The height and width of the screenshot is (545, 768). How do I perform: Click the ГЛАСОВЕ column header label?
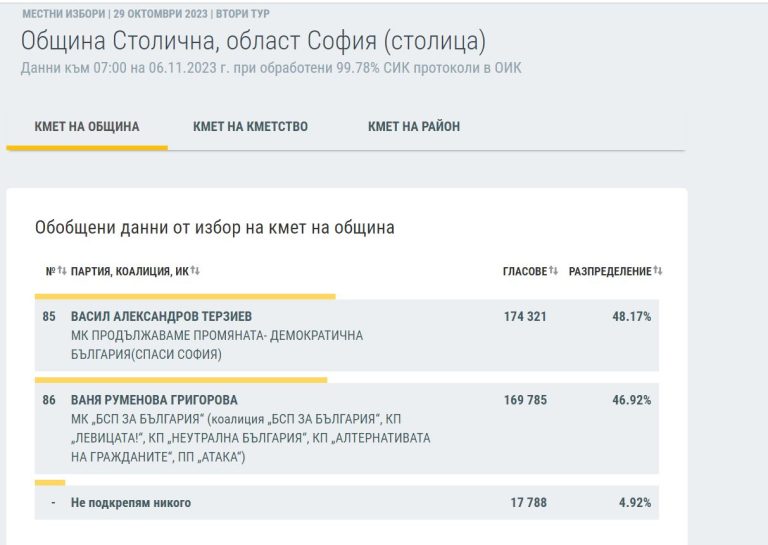pyautogui.click(x=524, y=271)
